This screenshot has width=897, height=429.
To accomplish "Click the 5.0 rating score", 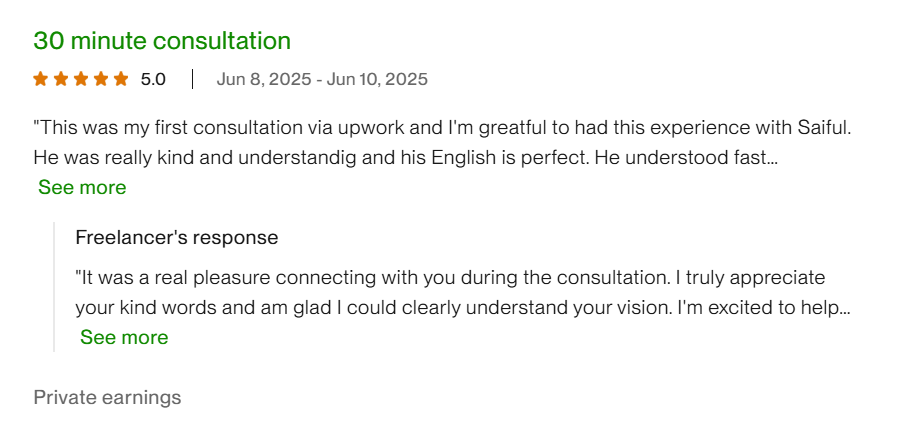I will [x=153, y=79].
